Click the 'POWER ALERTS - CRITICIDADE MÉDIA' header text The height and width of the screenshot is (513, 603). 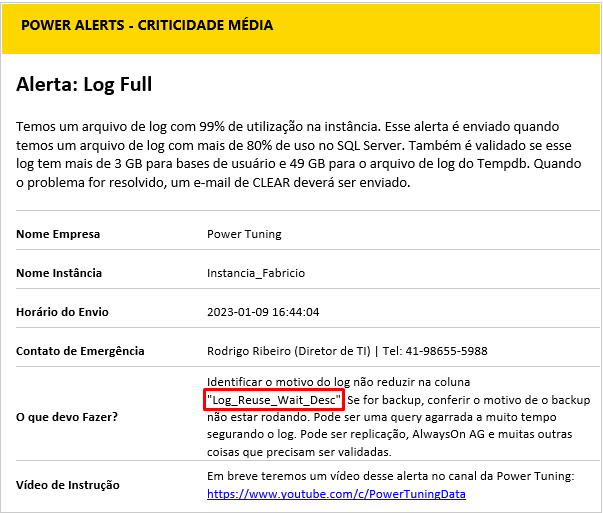tap(147, 25)
